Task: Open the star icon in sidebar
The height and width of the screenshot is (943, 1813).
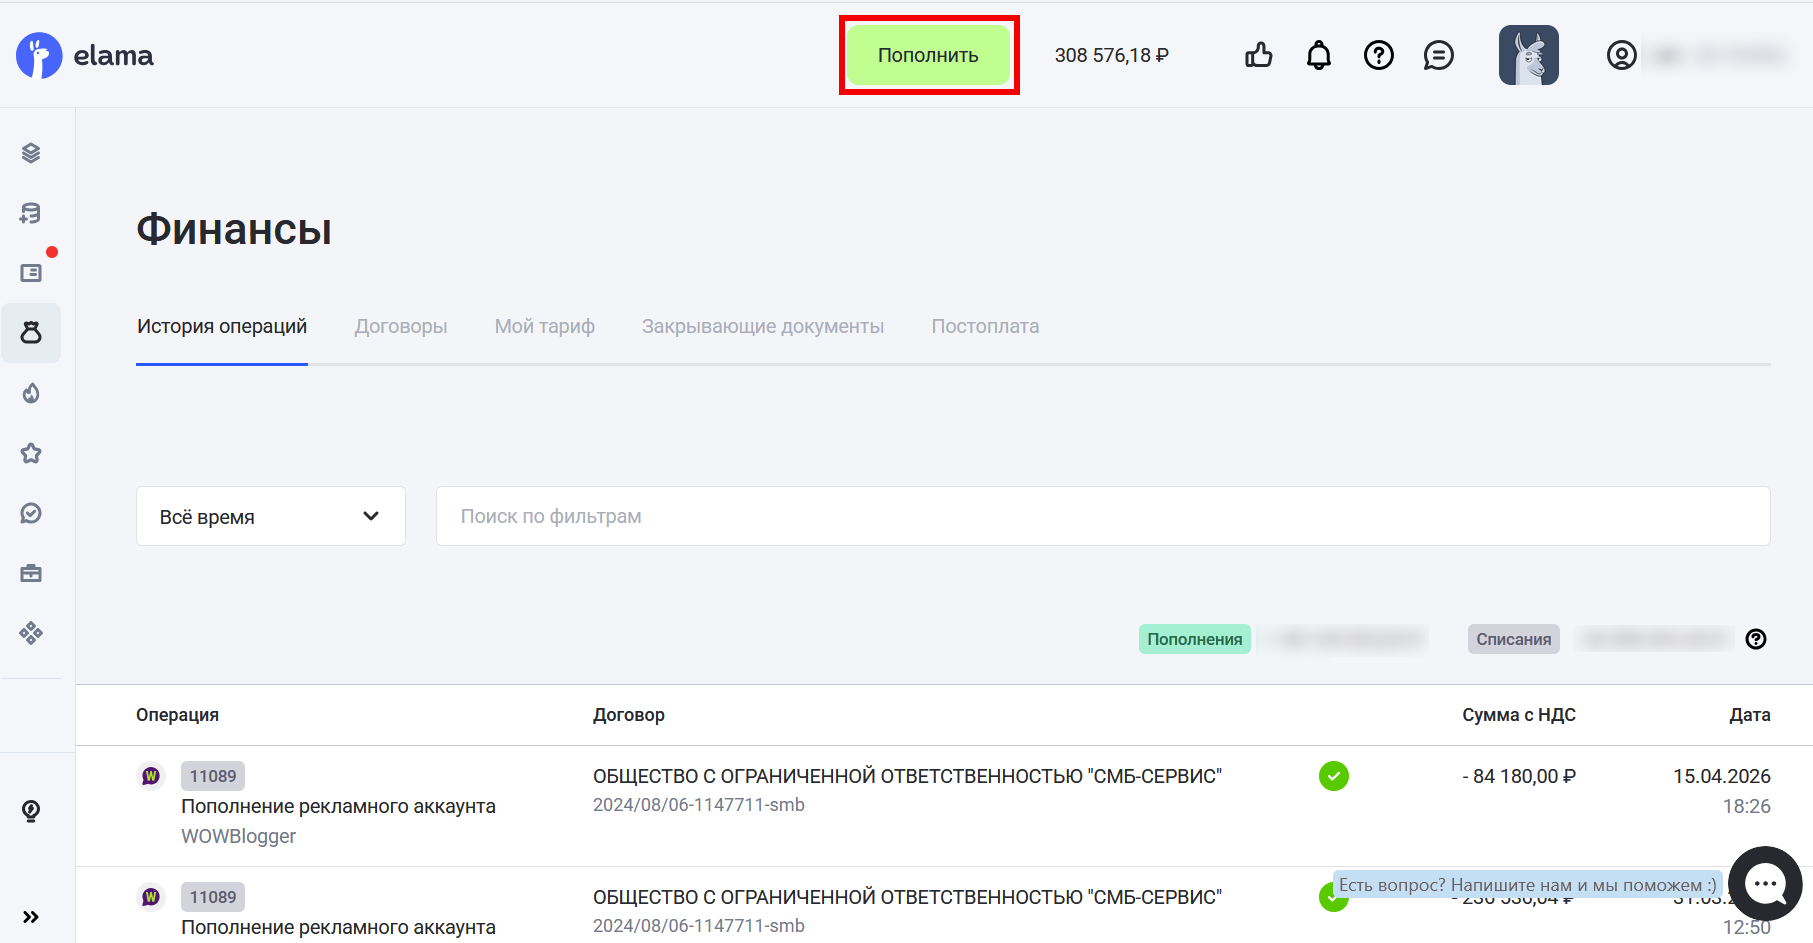Action: point(31,453)
